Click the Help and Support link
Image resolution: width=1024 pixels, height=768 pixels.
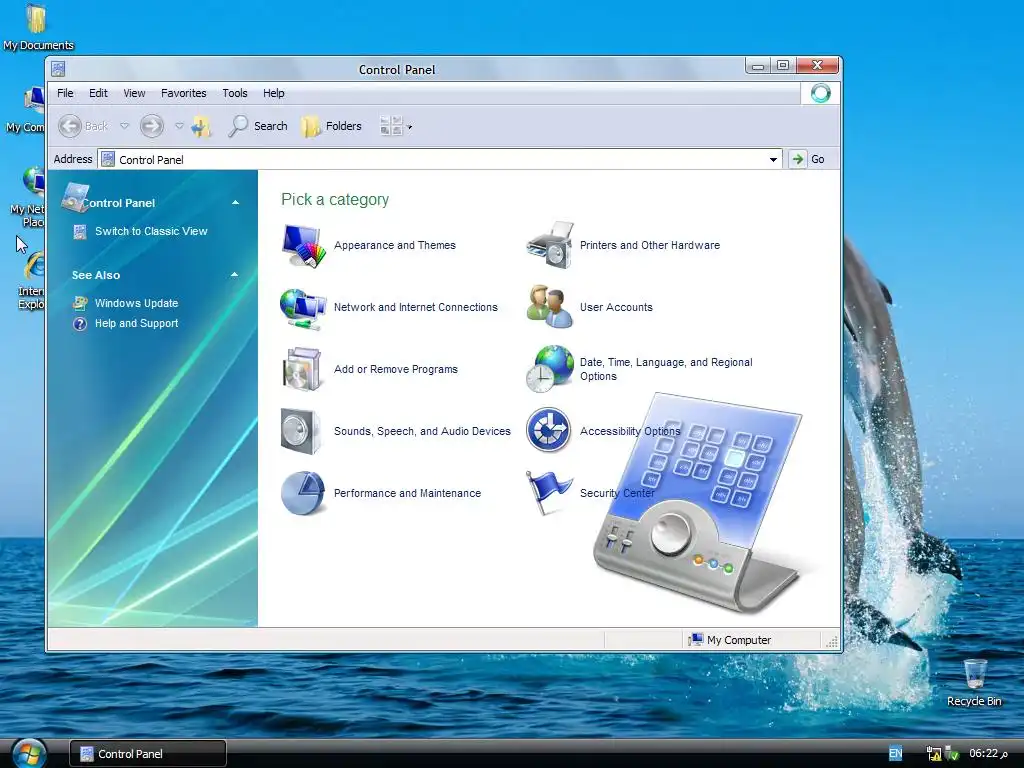136,323
